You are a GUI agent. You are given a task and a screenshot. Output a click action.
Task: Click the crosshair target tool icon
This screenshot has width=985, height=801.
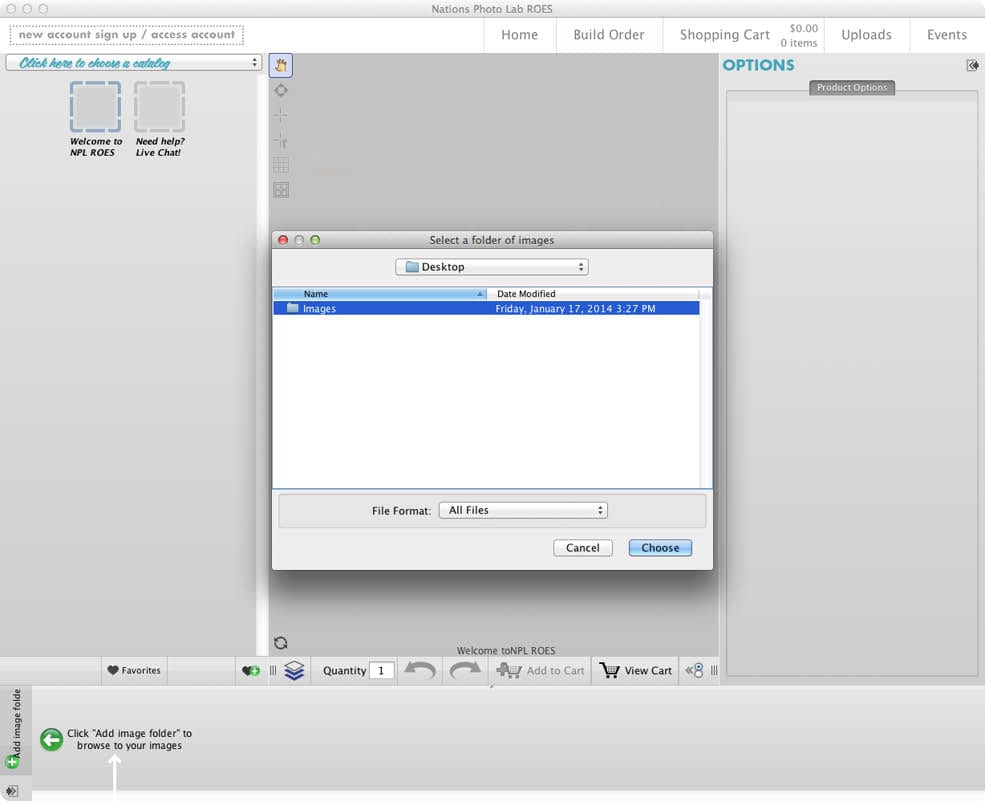[281, 90]
